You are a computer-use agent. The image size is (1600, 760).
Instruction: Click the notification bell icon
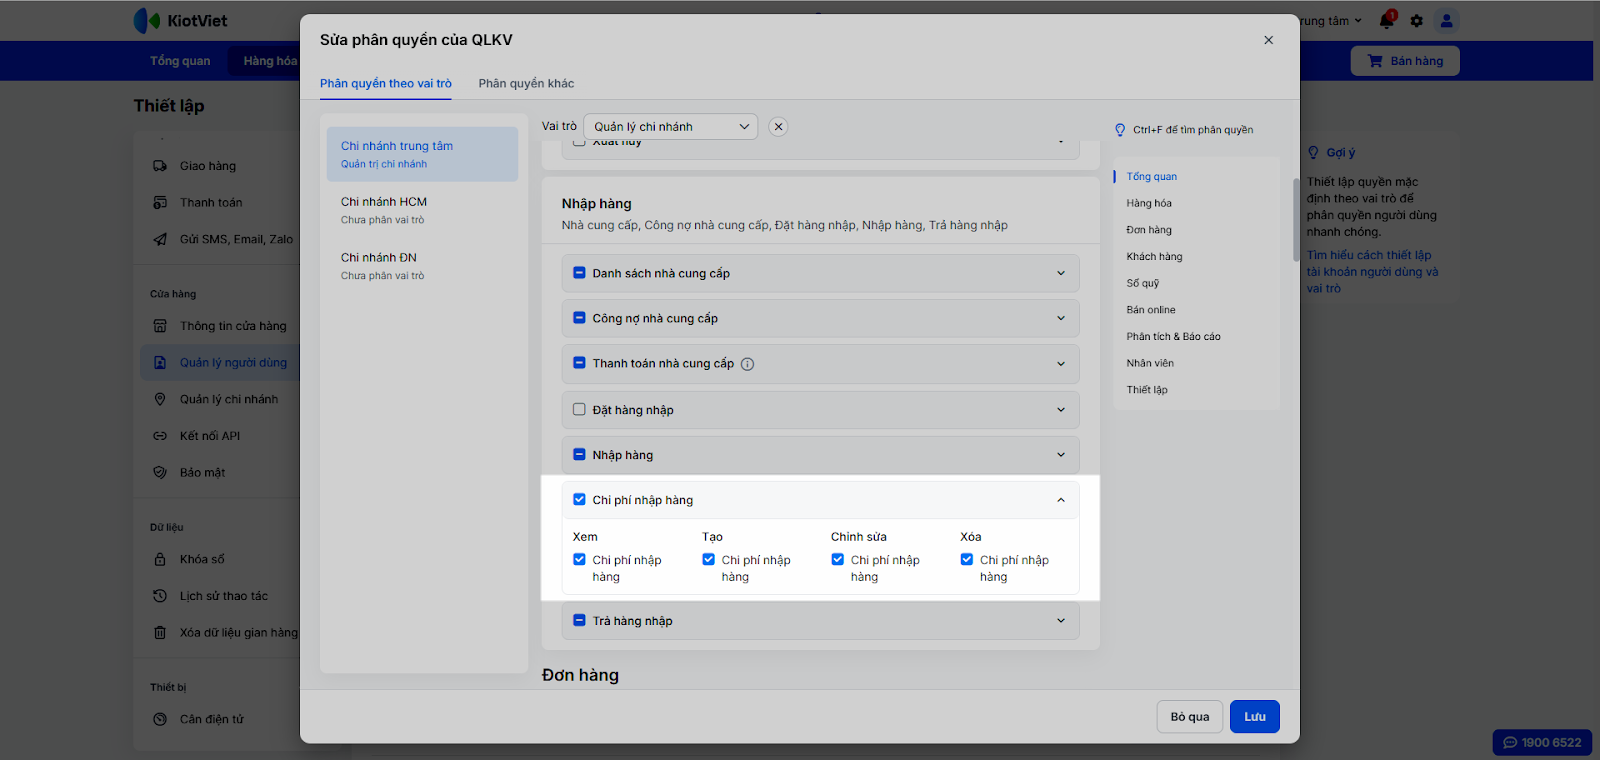tap(1386, 20)
